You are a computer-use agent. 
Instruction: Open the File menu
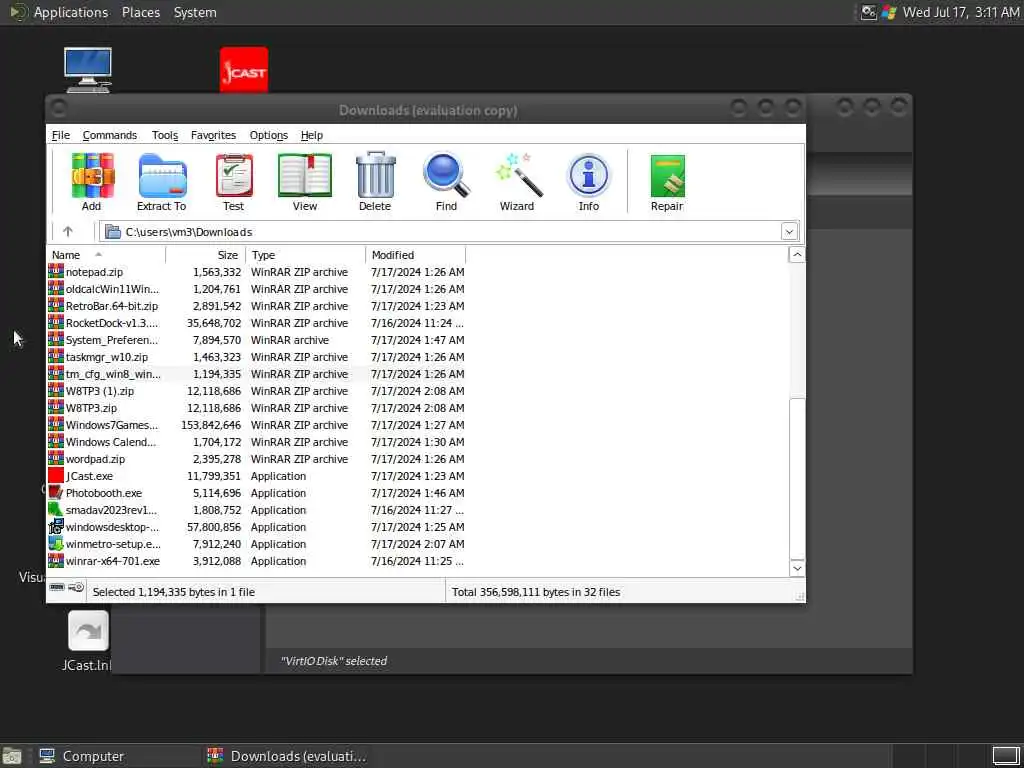coord(61,135)
